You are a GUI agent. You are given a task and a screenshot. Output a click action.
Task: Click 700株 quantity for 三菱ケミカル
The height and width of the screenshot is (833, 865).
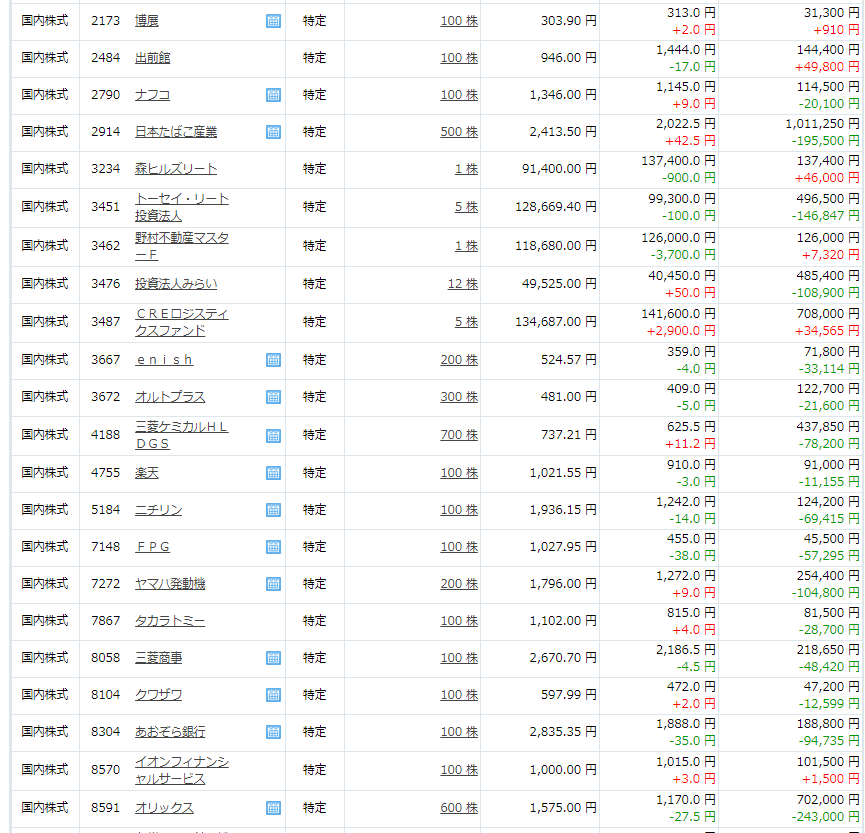(x=459, y=435)
